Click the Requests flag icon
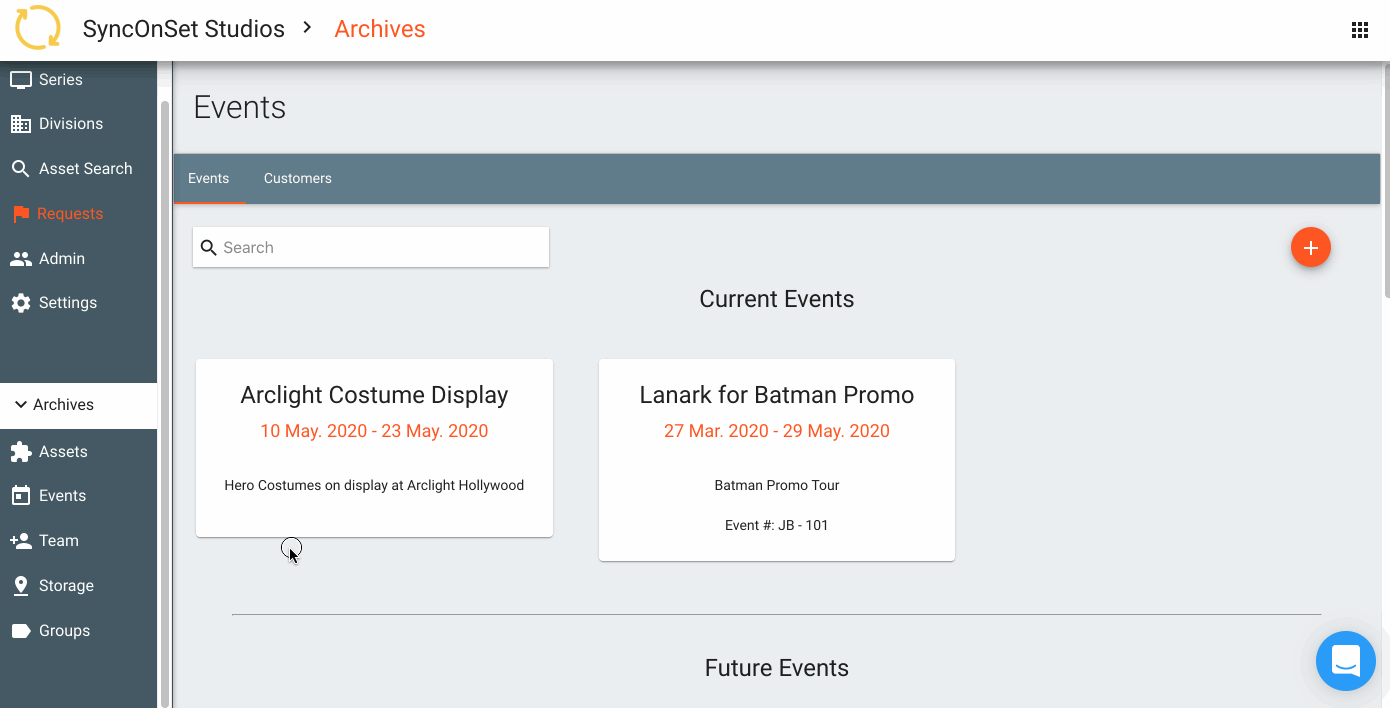Viewport: 1390px width, 708px height. click(21, 214)
